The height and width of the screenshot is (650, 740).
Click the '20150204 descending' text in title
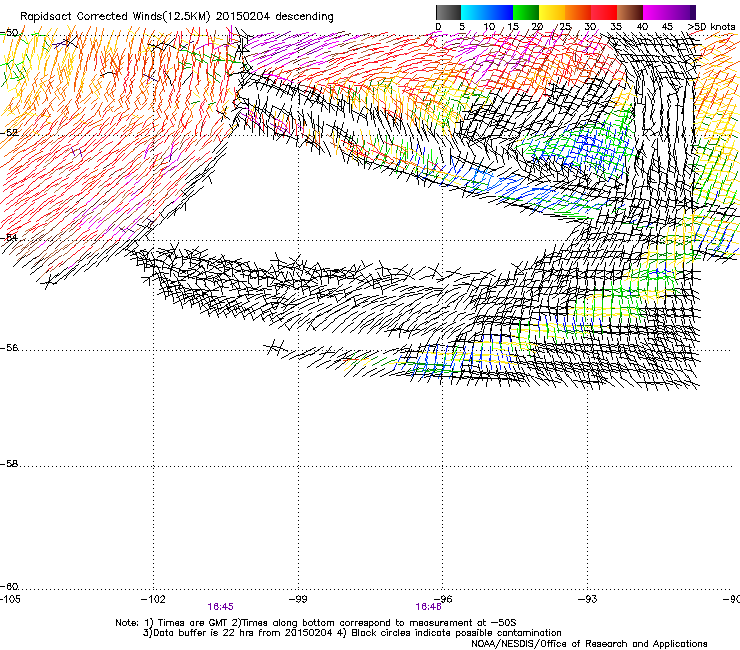tap(275, 17)
